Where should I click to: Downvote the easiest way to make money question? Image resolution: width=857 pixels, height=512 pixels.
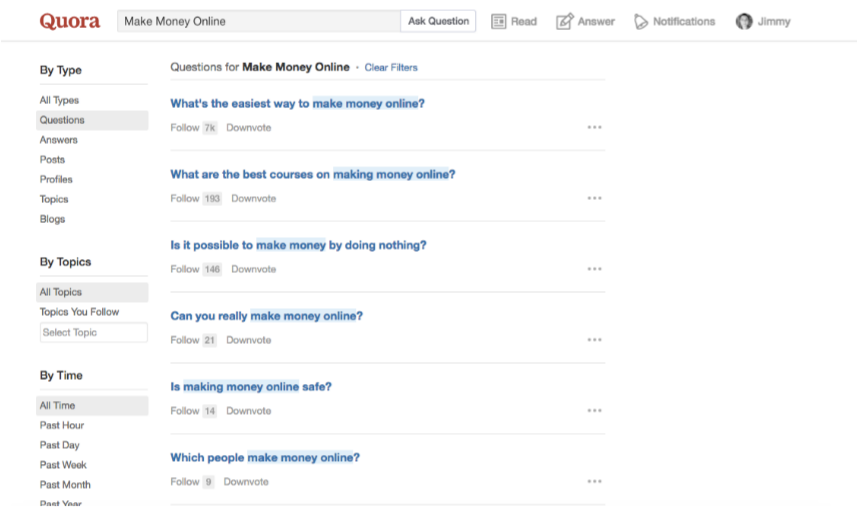click(249, 127)
